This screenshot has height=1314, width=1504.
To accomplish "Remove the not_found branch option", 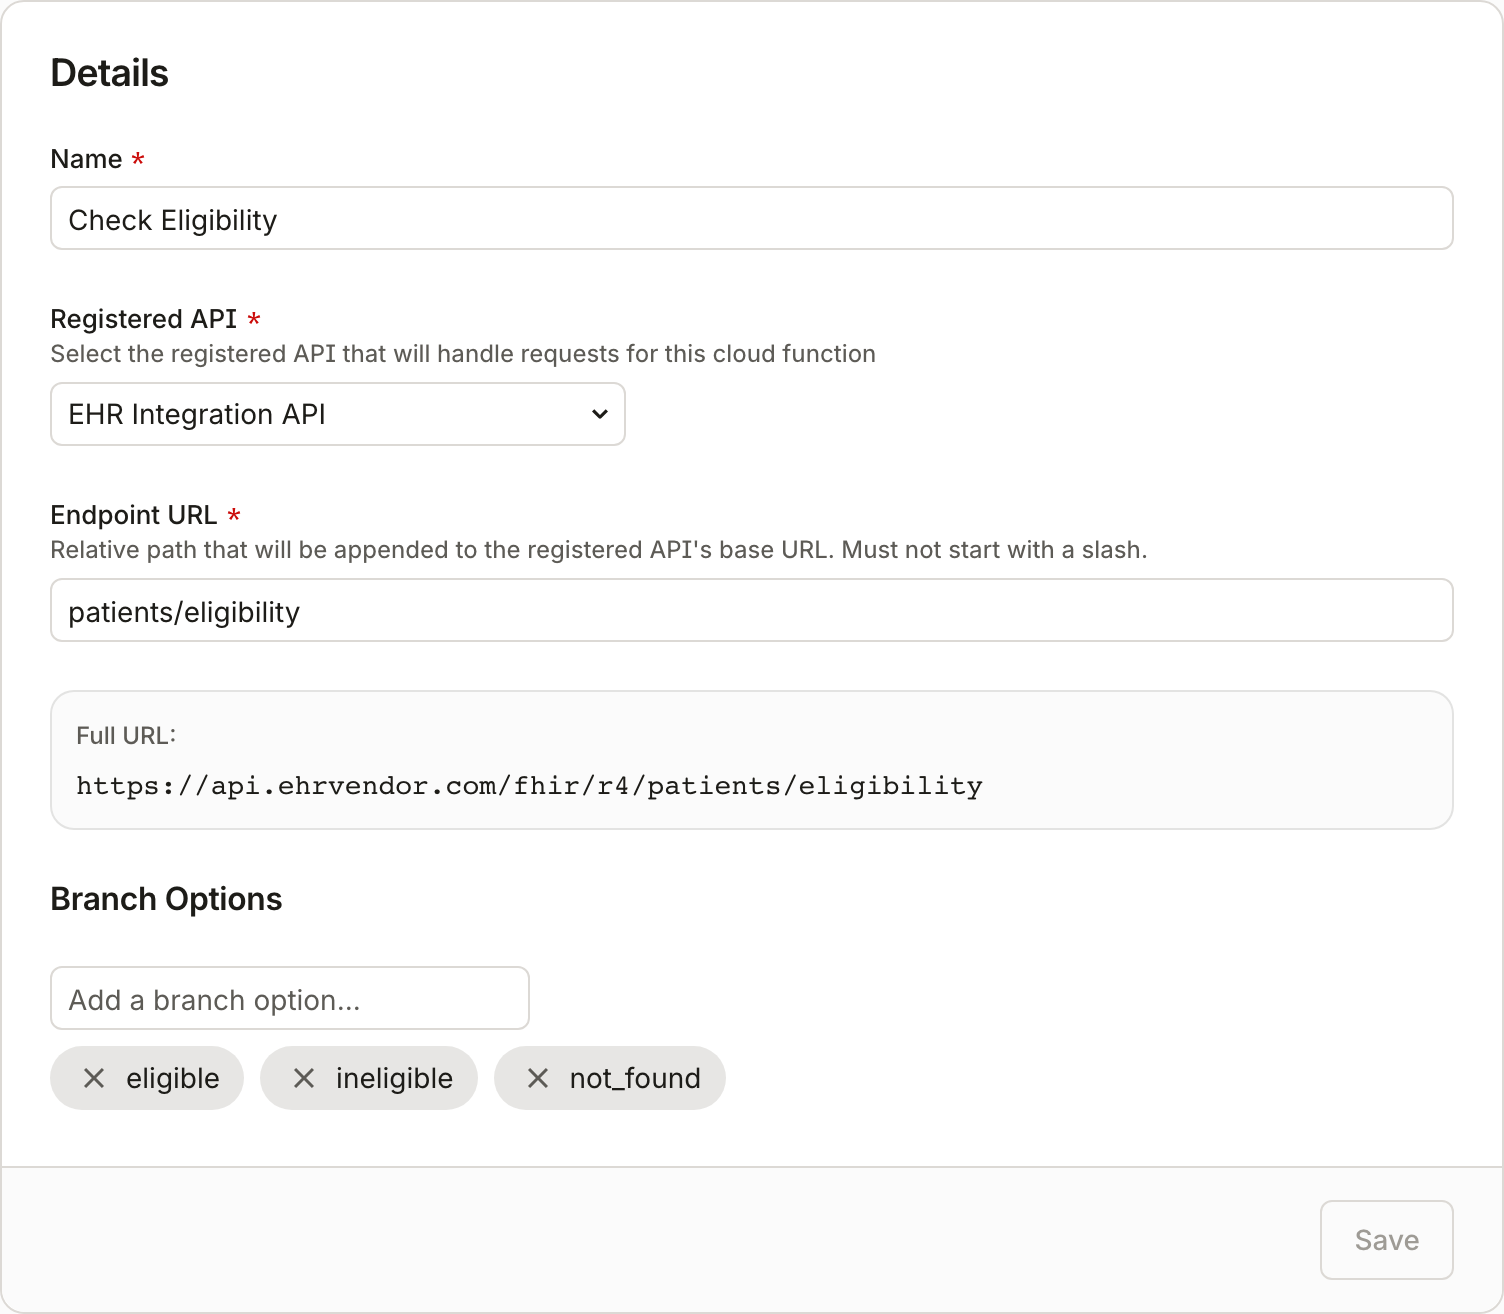I will (538, 1078).
